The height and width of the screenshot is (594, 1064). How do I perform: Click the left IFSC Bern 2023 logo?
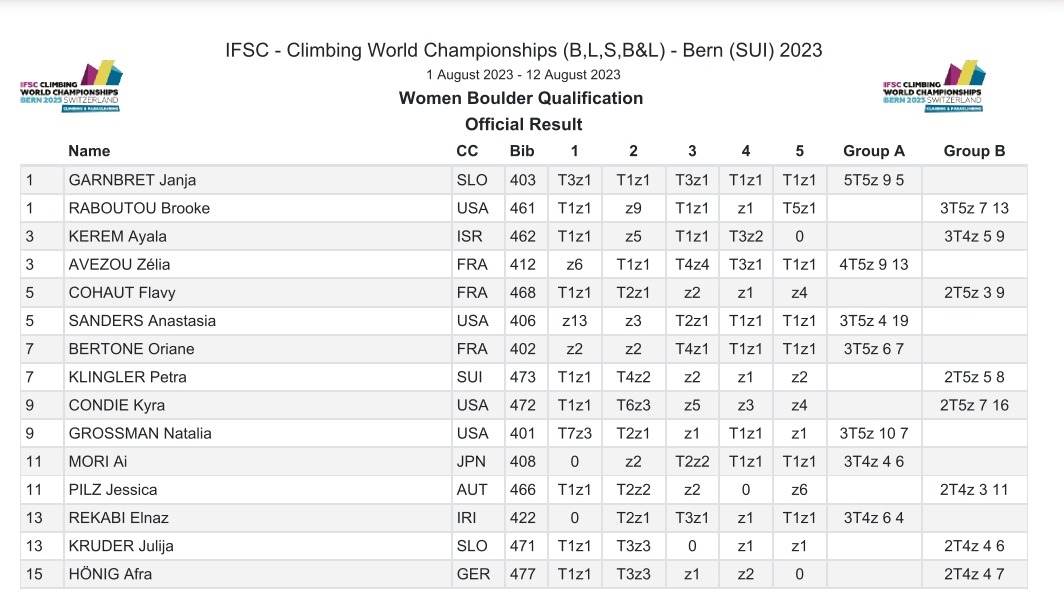(x=71, y=86)
